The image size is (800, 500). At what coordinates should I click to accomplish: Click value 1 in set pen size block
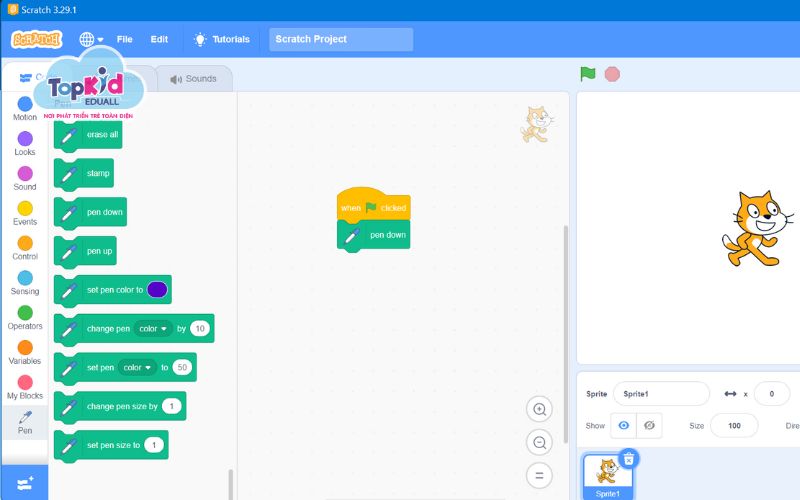pos(154,445)
